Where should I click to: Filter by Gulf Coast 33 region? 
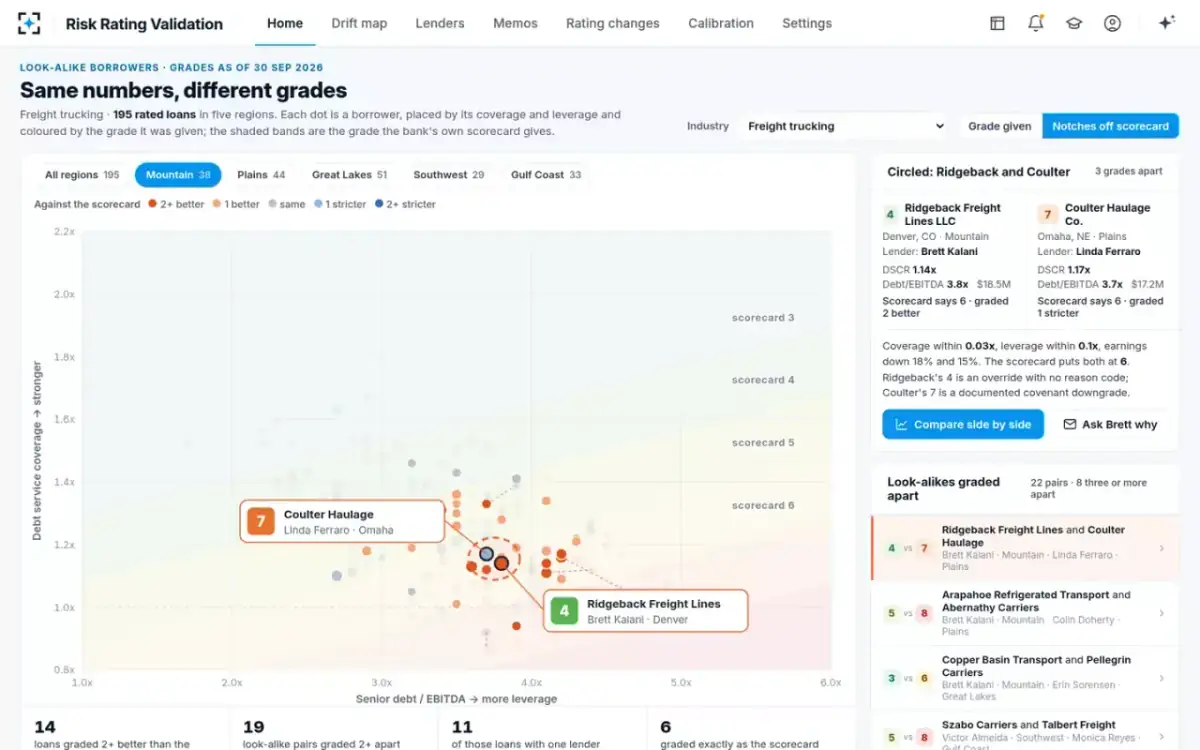(x=546, y=175)
